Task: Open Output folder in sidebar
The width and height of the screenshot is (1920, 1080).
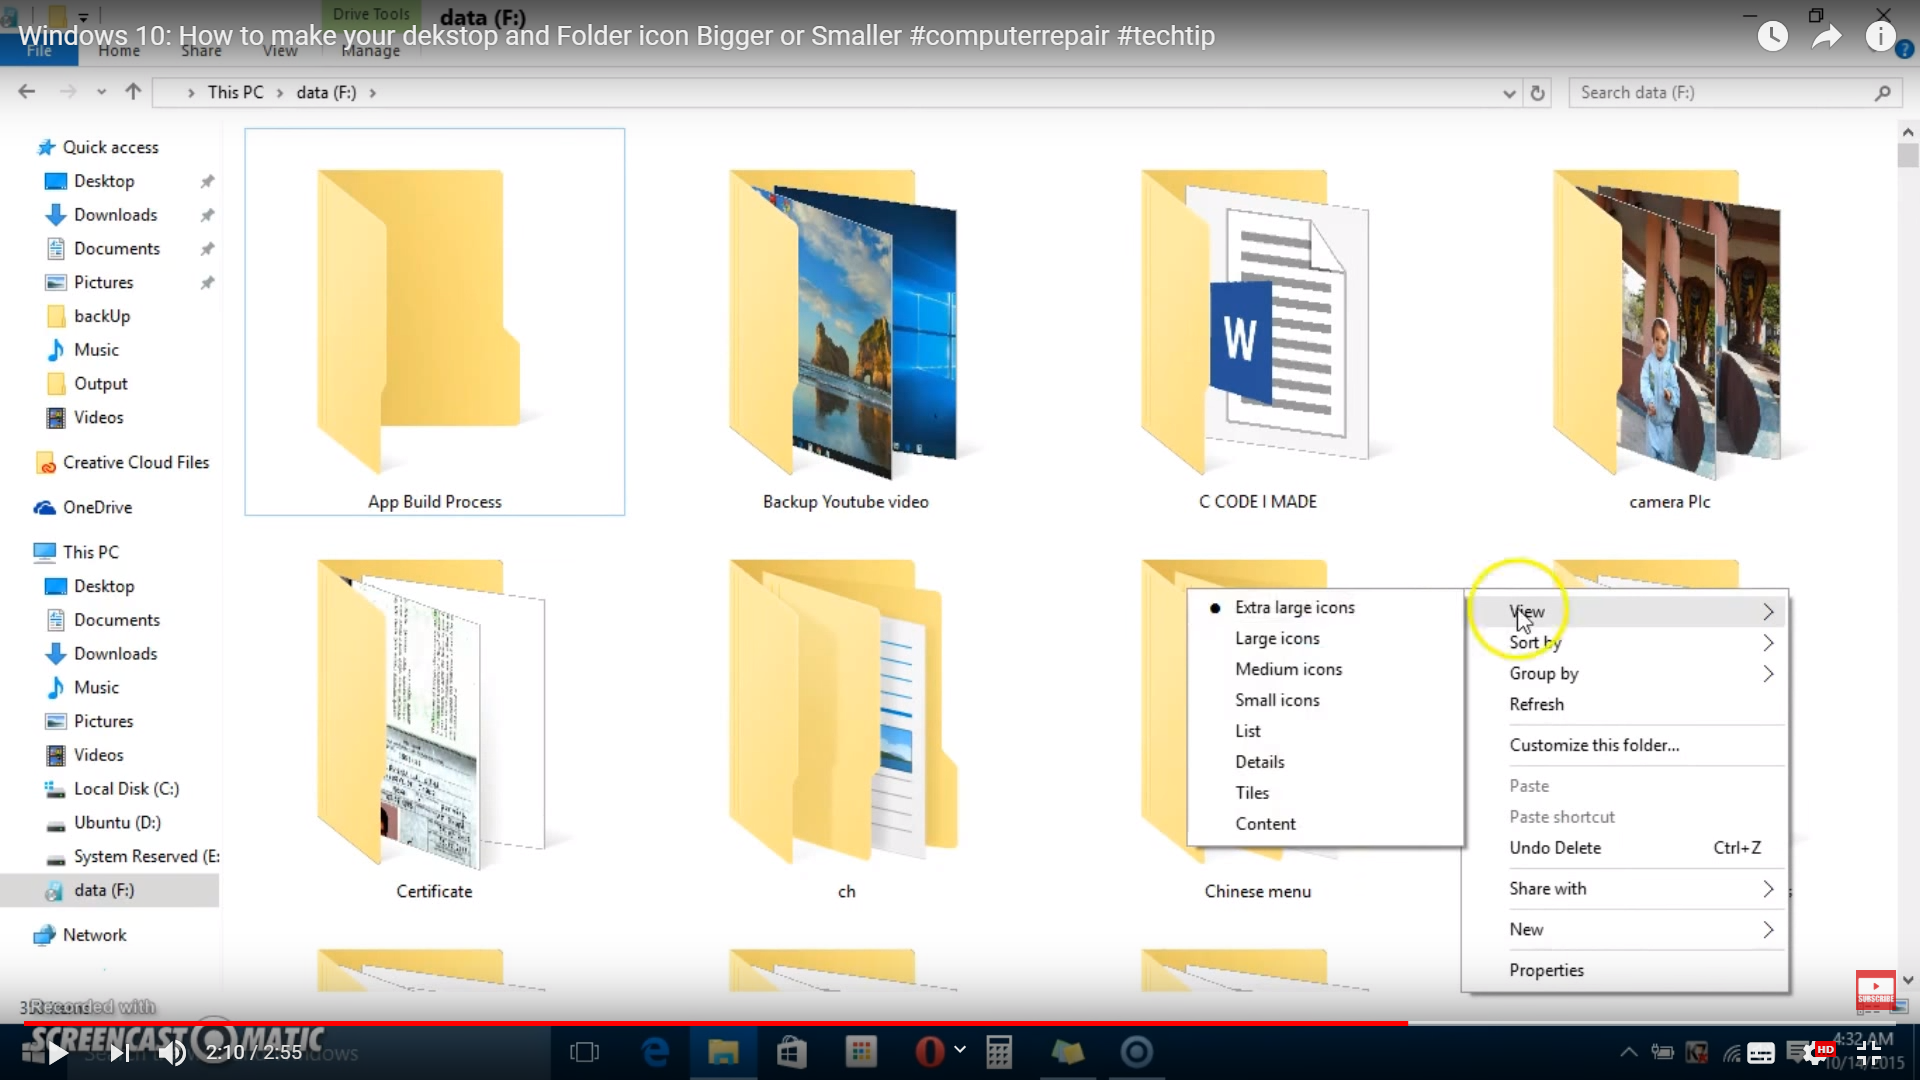Action: click(100, 384)
